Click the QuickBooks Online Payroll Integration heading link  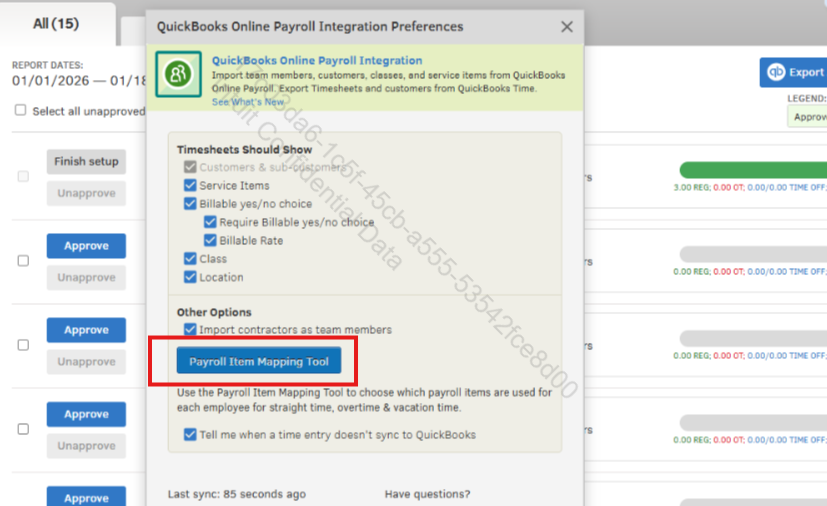tap(316, 61)
